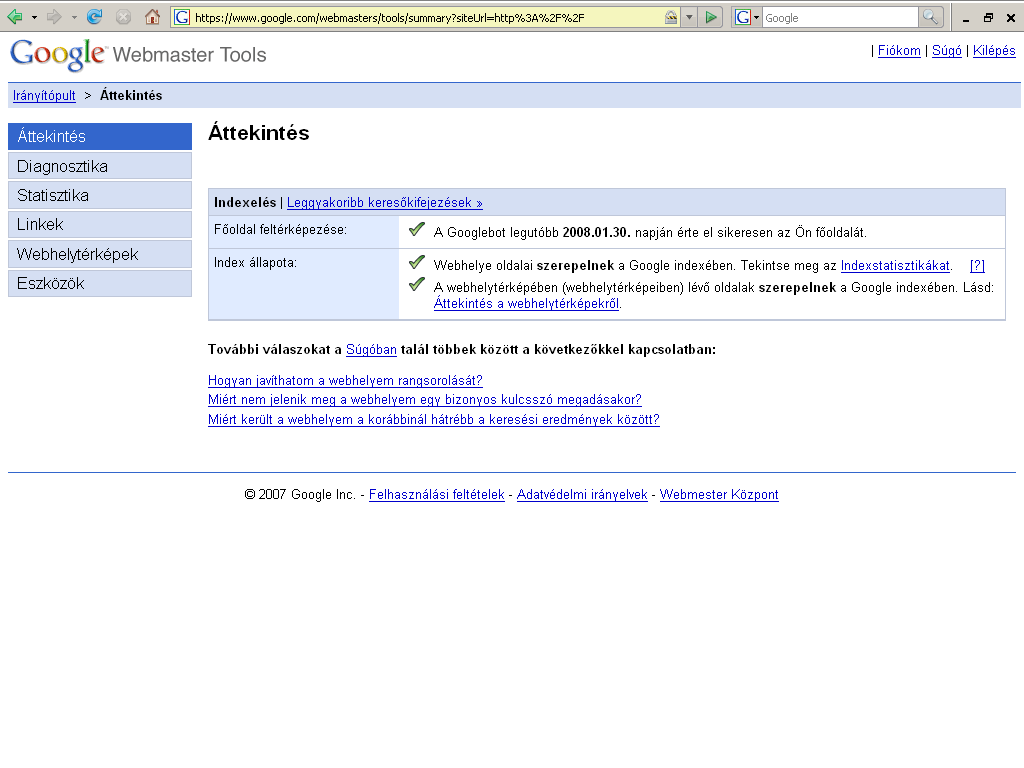Open Leggyakoribb keresőkifejezések link
Viewport: 1024px width, 768px height.
pos(385,202)
